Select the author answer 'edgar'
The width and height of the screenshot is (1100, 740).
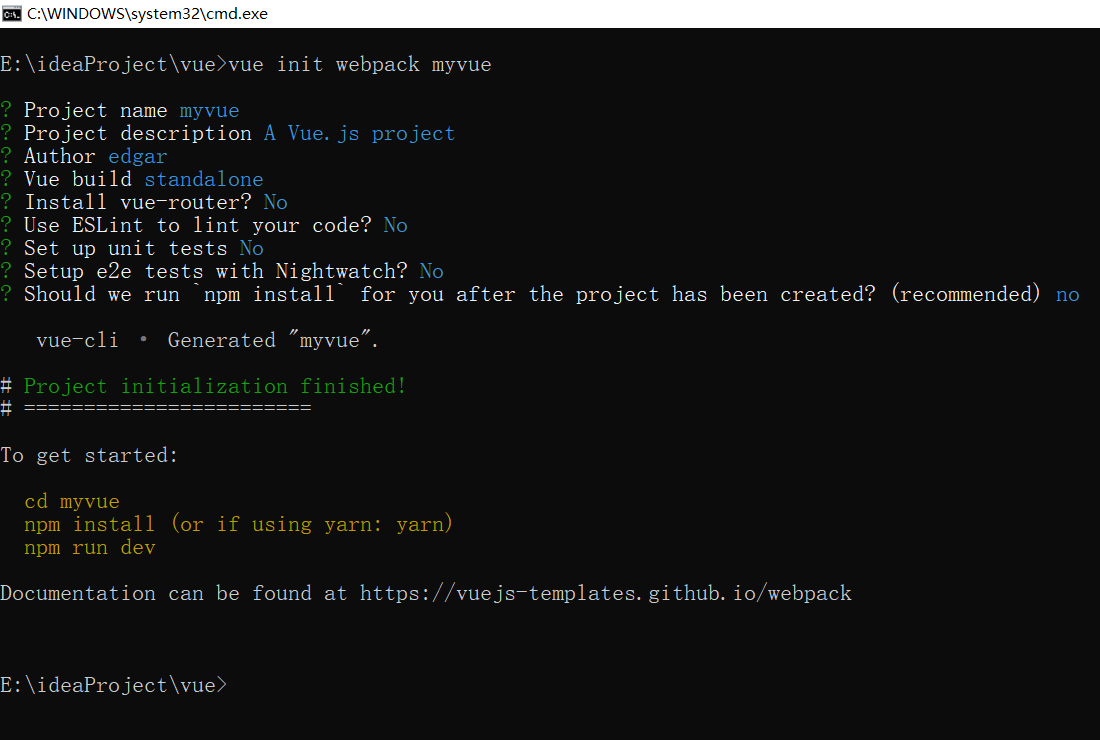(138, 156)
